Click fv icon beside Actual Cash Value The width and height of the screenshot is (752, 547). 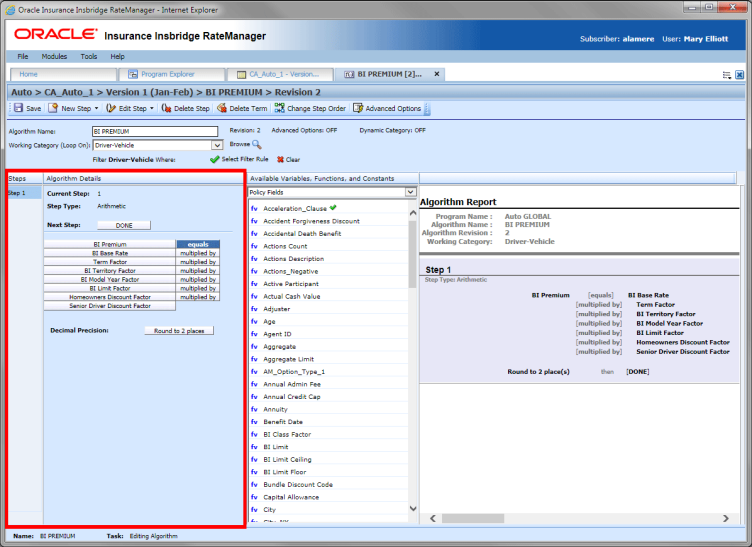pyautogui.click(x=254, y=296)
